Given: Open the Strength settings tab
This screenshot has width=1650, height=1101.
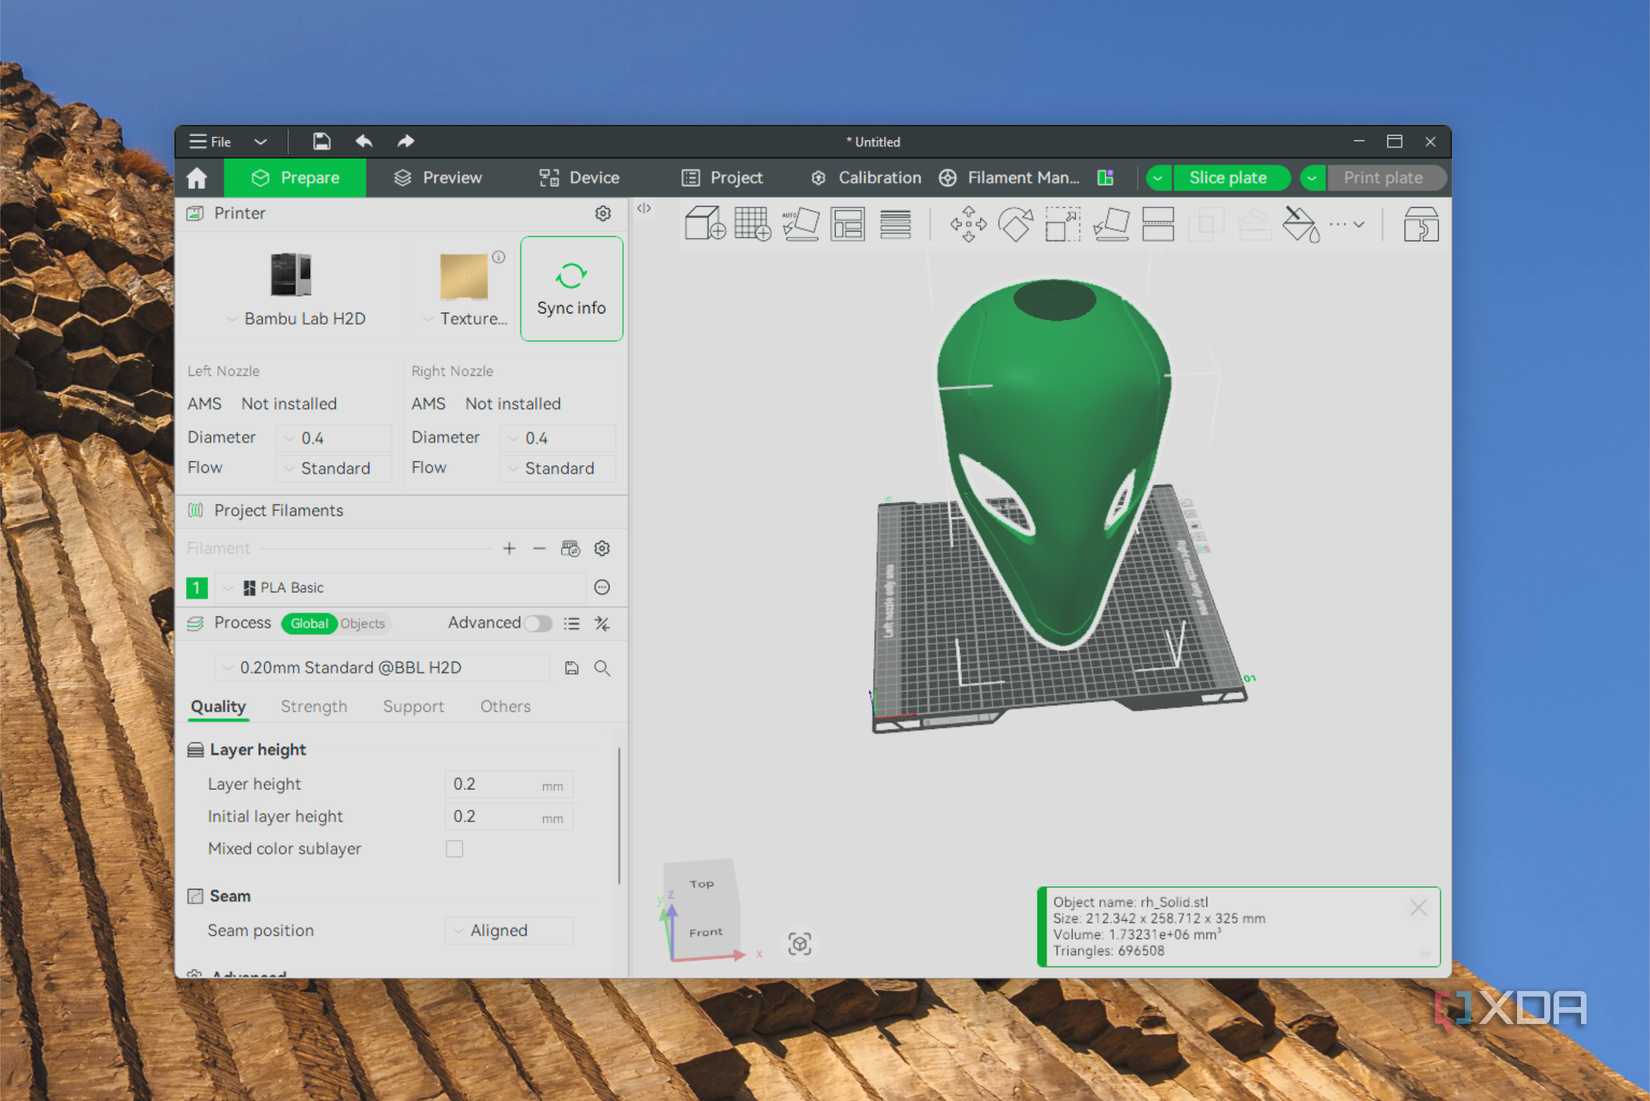Looking at the screenshot, I should pos(314,706).
